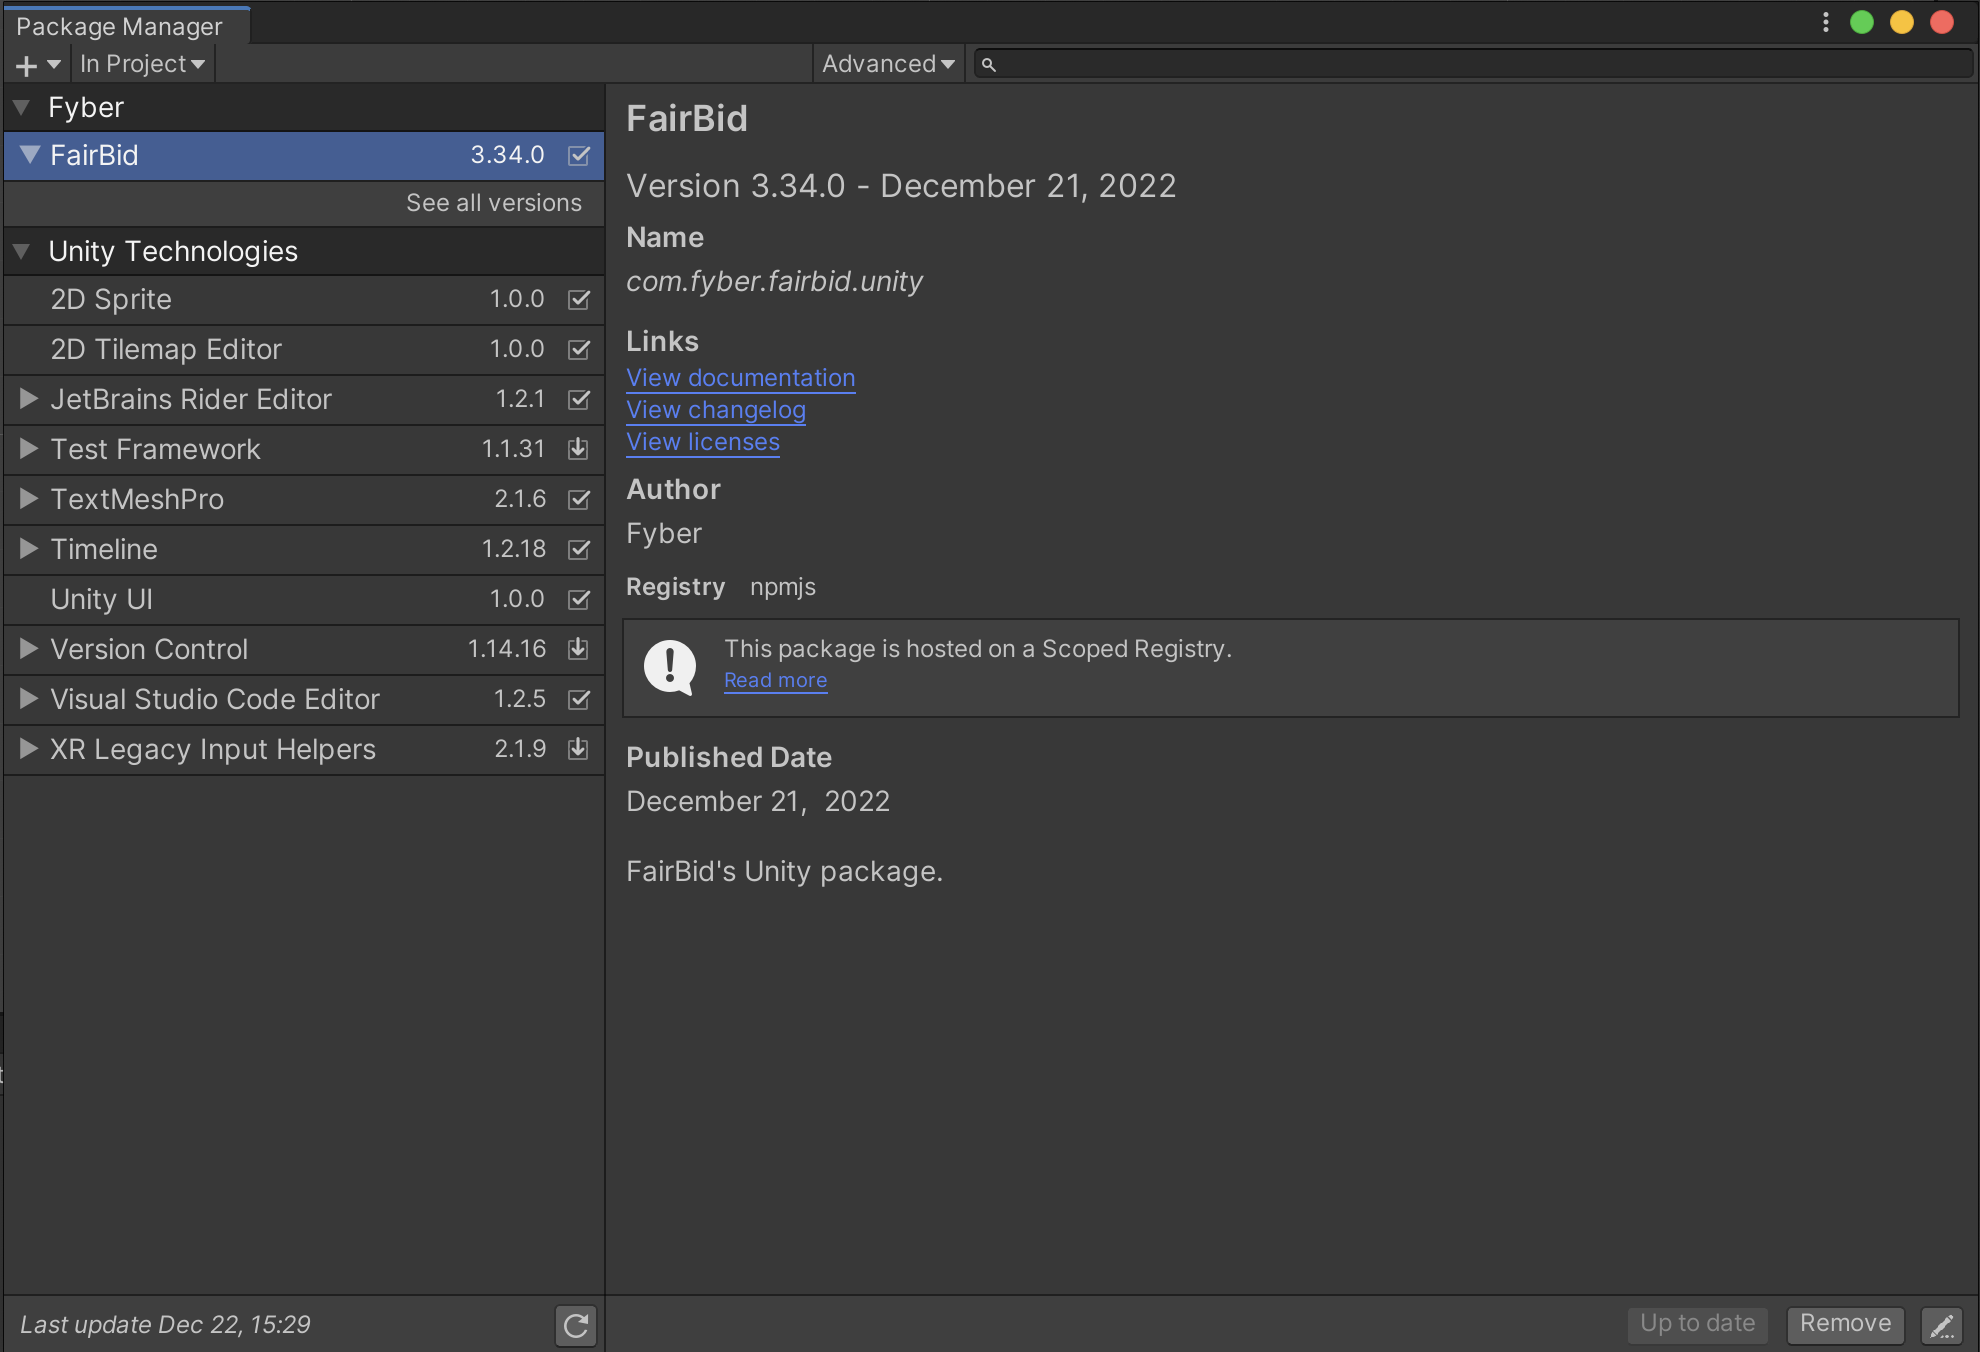This screenshot has height=1352, width=1980.
Task: Select the 2D Sprite package
Action: [304, 300]
